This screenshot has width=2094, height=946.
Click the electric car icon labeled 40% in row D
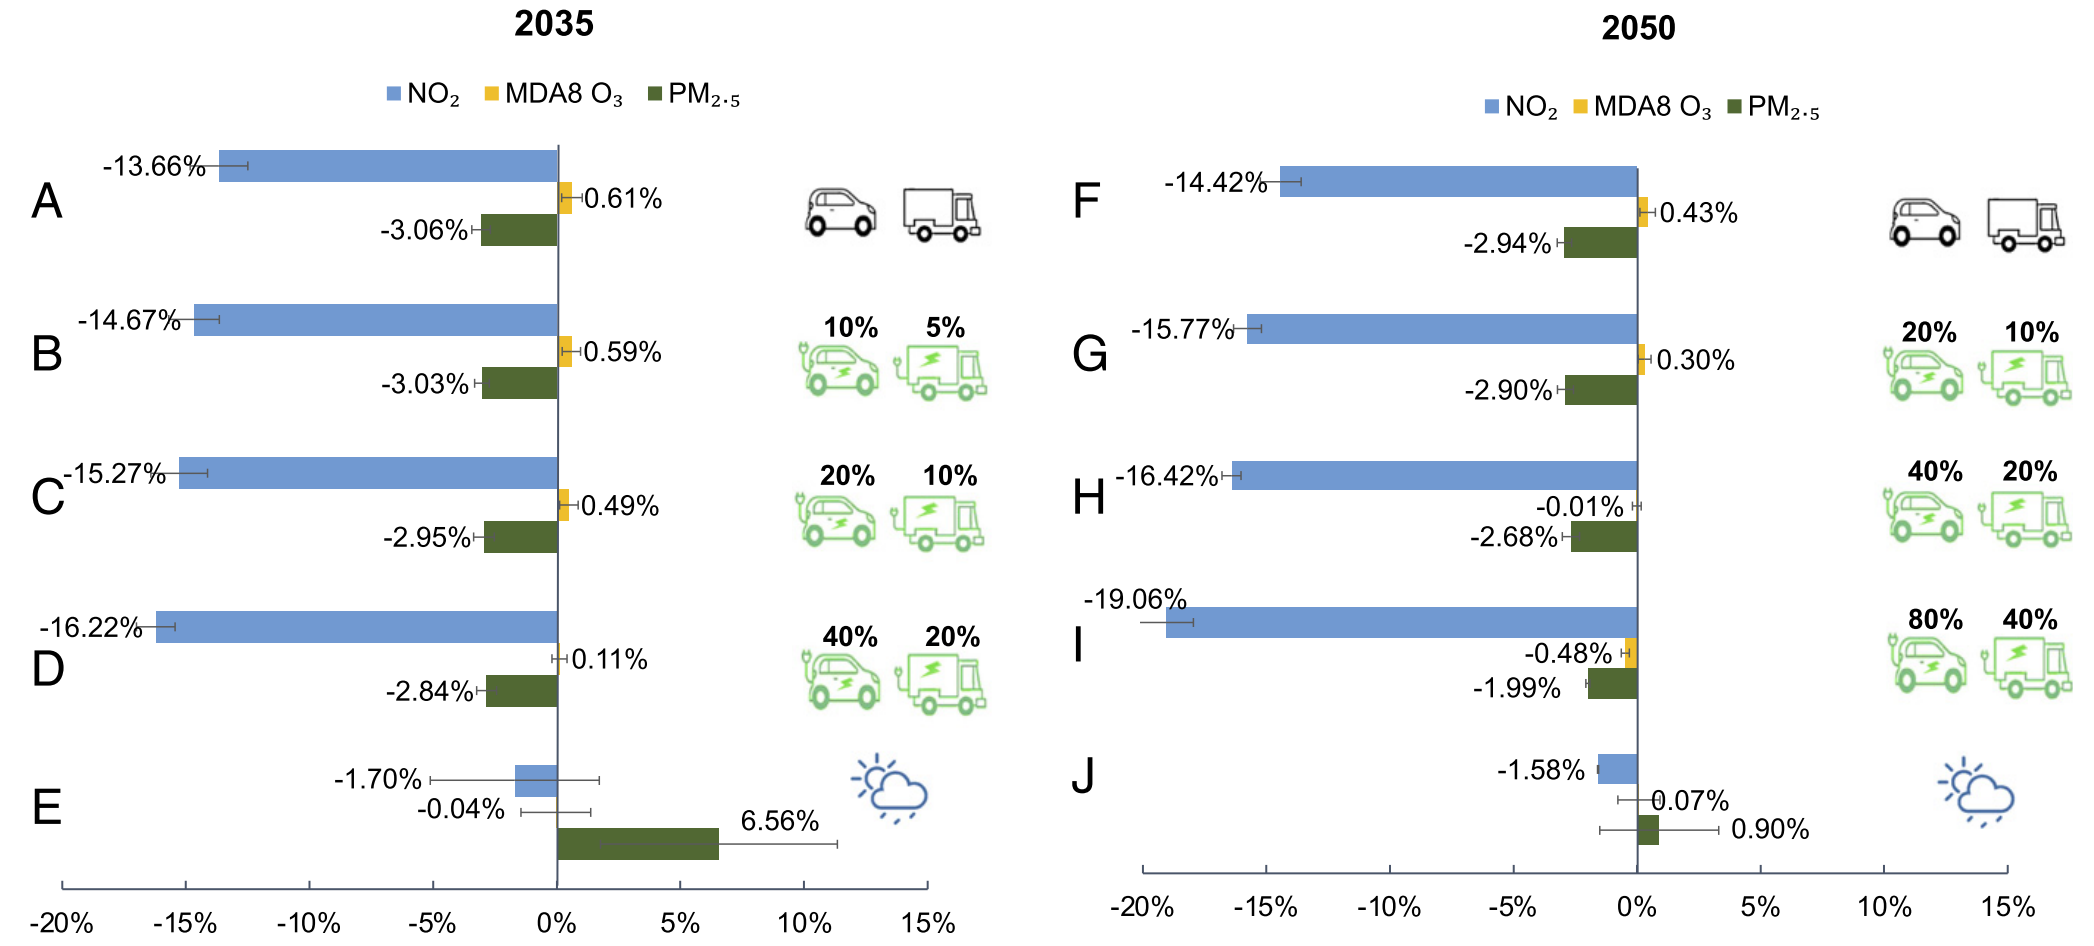(x=841, y=680)
